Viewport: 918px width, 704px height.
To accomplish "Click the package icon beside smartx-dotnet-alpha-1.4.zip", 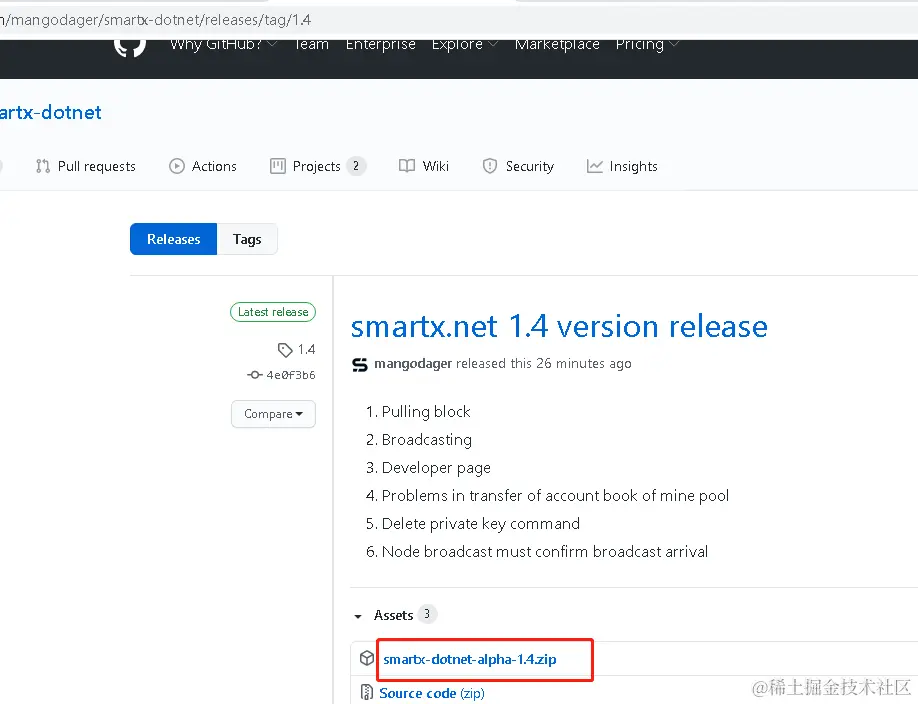I will point(367,658).
